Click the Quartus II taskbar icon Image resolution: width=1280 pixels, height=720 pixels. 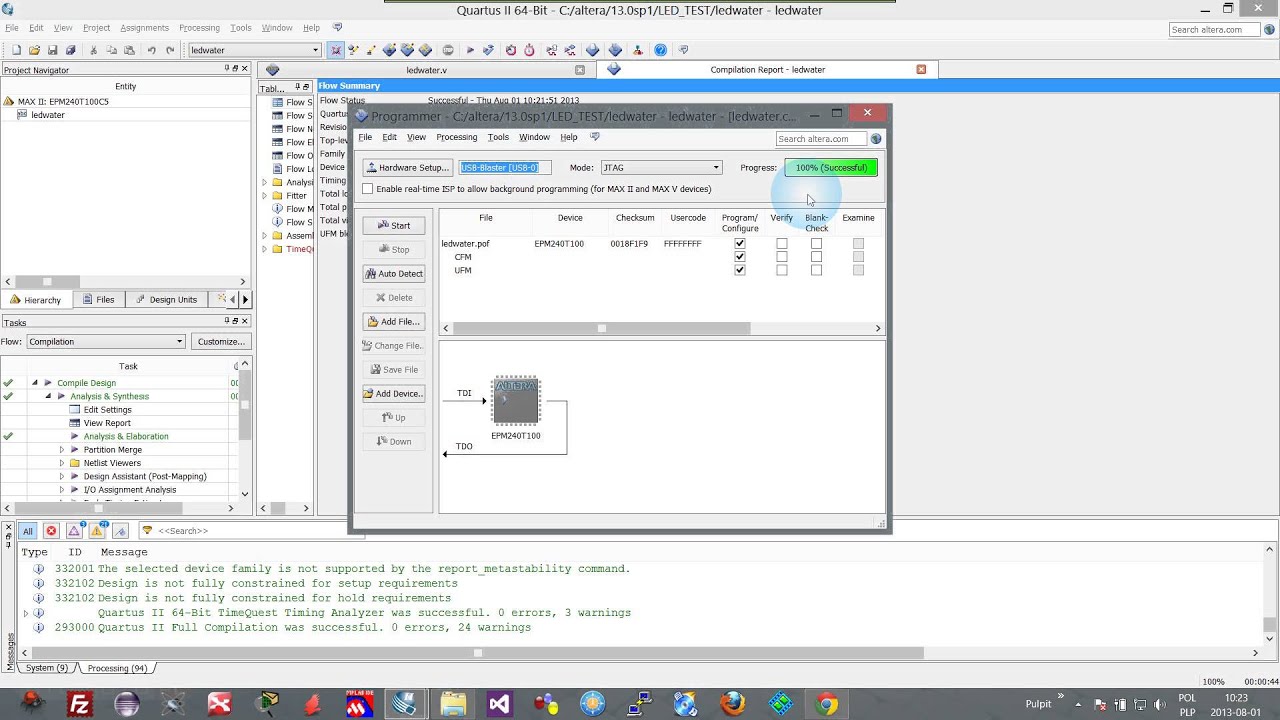point(405,704)
